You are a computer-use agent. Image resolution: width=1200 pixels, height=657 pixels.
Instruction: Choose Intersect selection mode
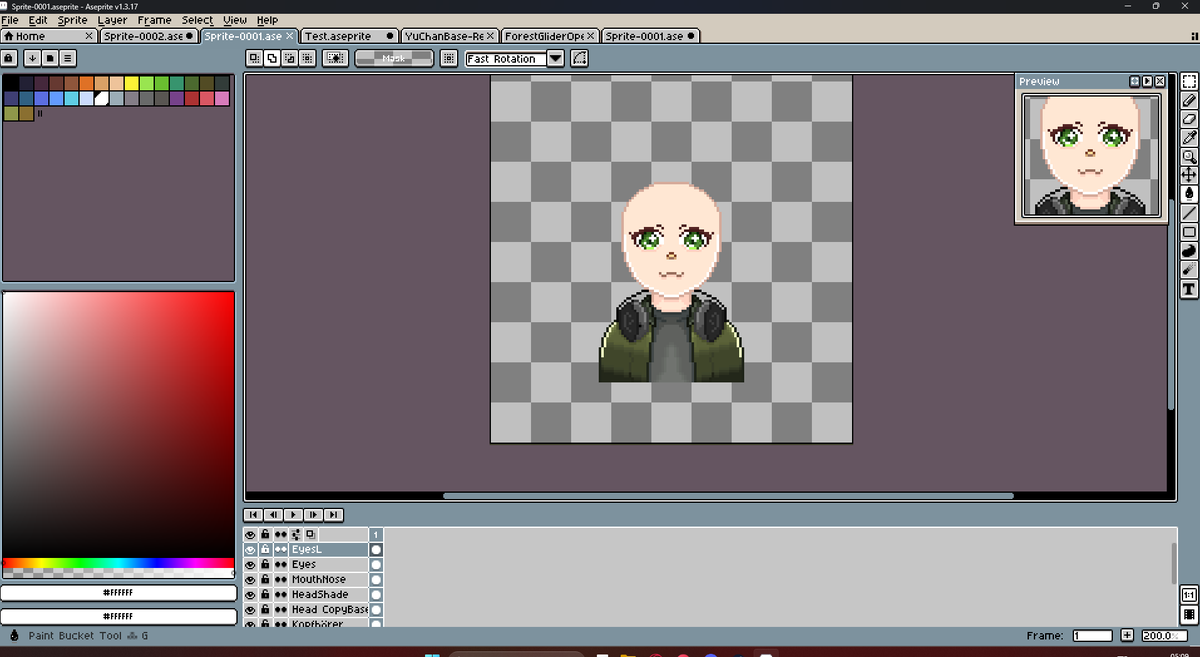click(307, 58)
